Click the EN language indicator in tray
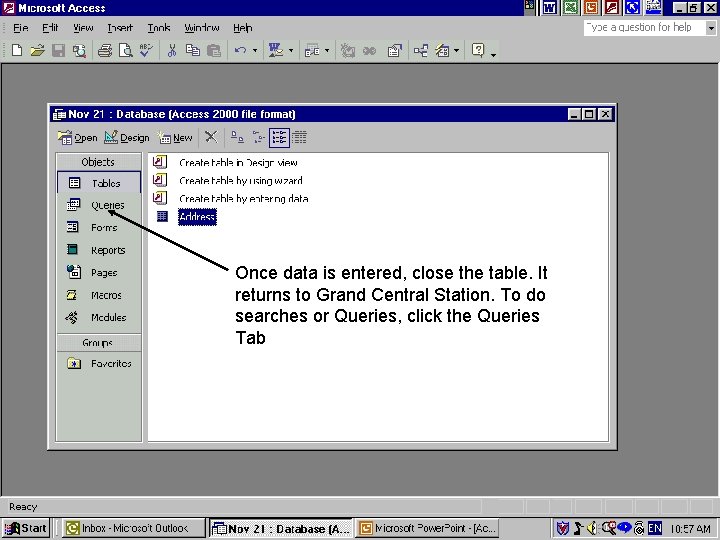The height and width of the screenshot is (540, 720). point(655,529)
